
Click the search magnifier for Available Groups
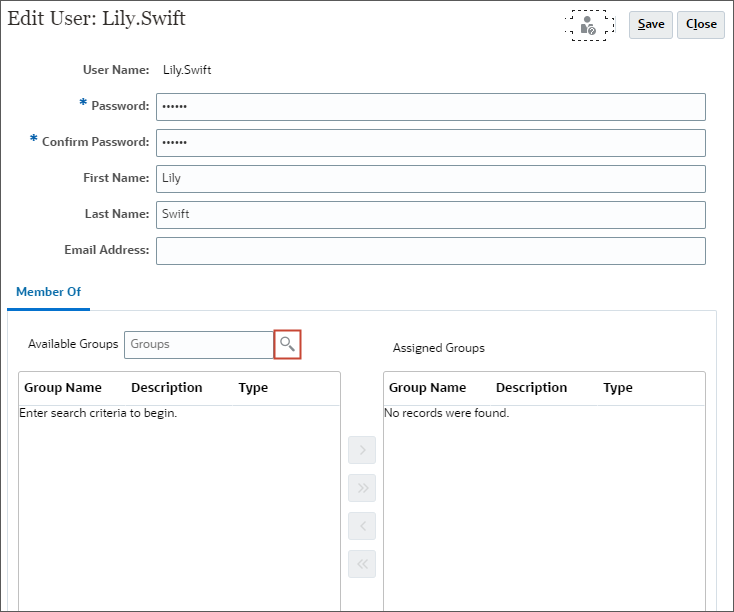(x=287, y=345)
